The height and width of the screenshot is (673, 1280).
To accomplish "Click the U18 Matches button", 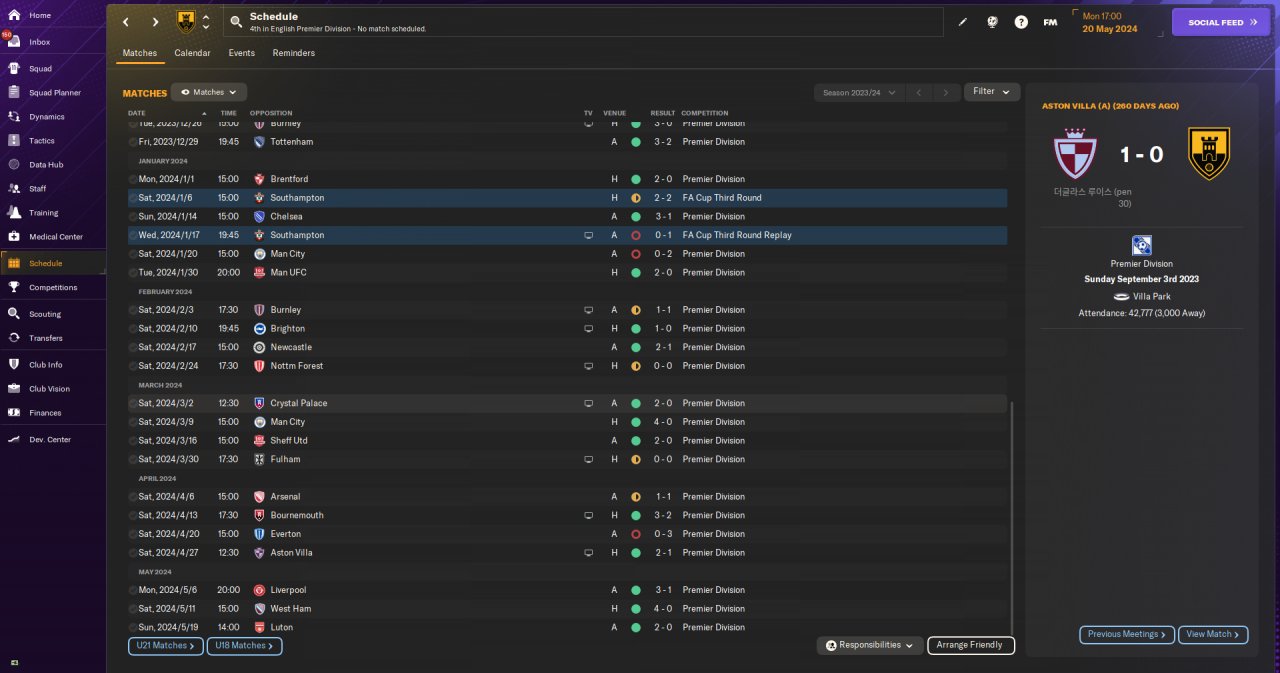I will pyautogui.click(x=245, y=646).
